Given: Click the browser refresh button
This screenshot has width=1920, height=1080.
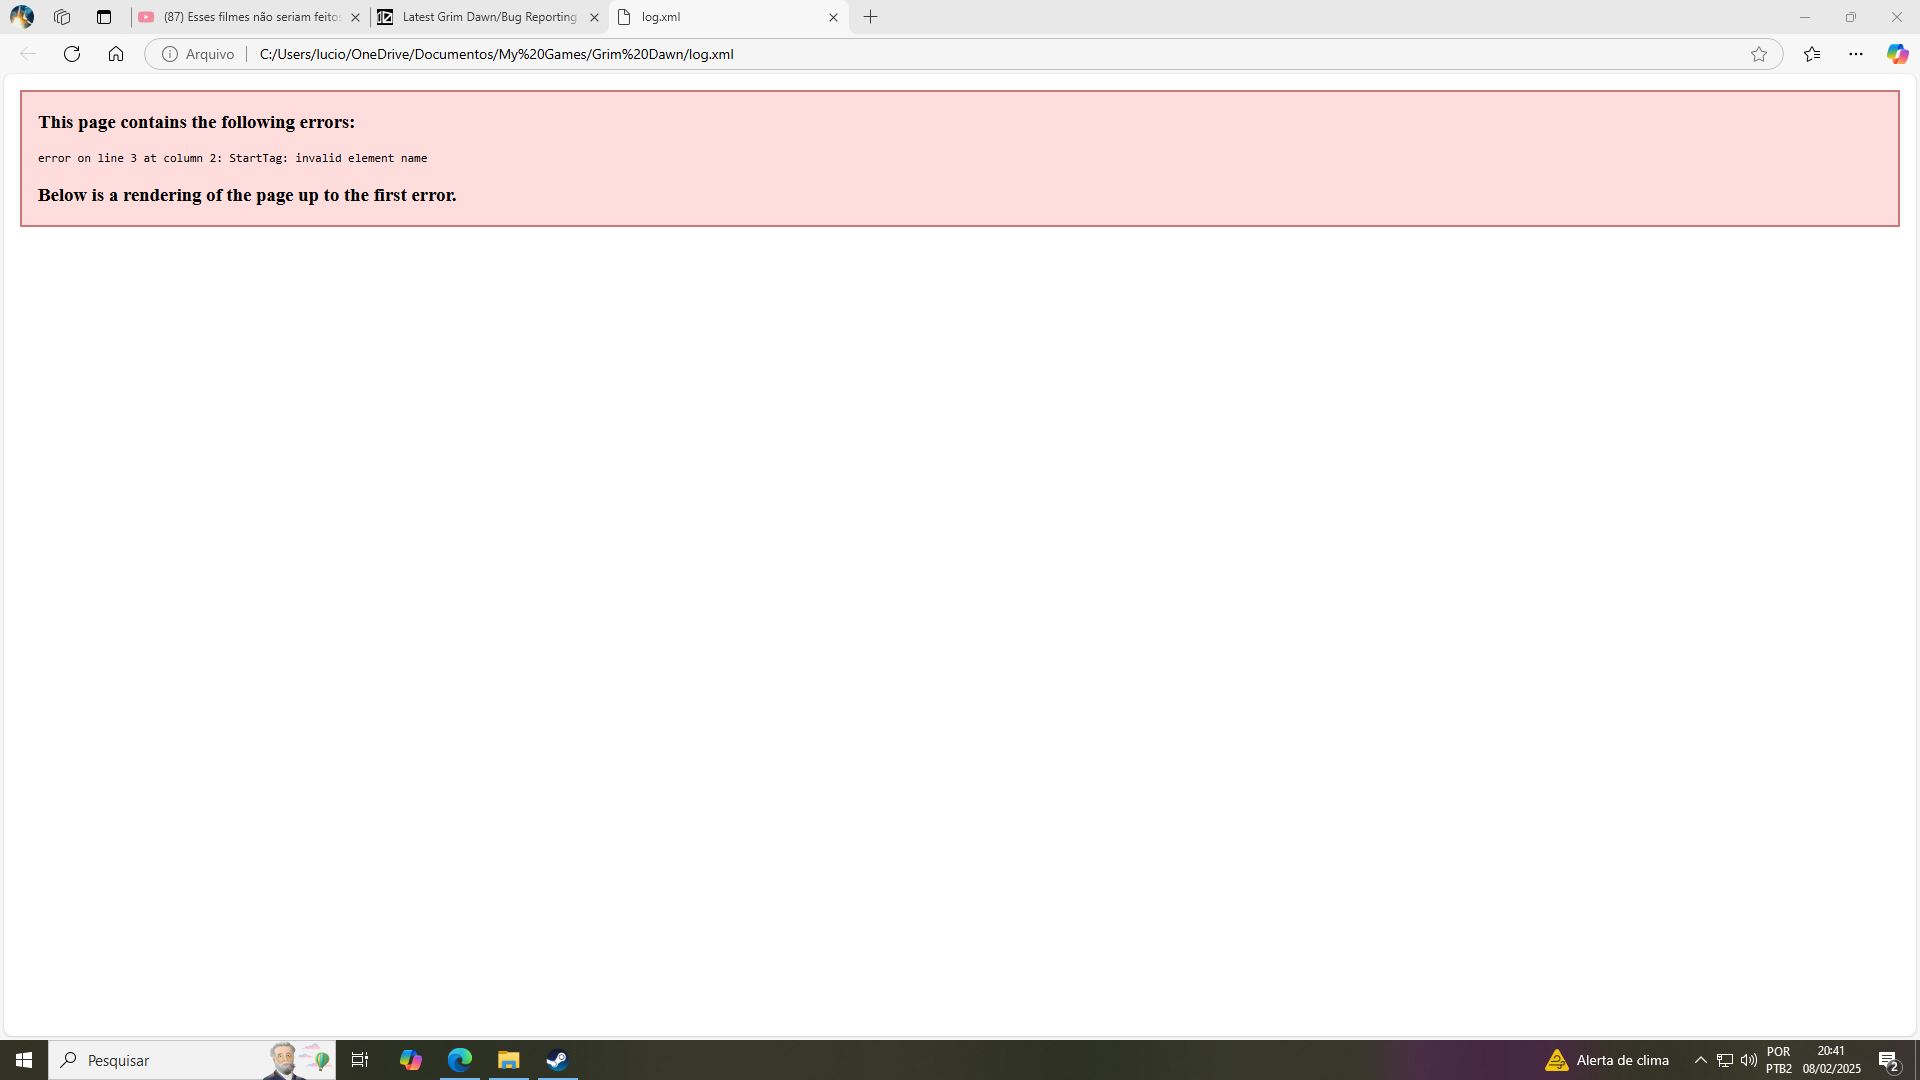Looking at the screenshot, I should (x=72, y=54).
